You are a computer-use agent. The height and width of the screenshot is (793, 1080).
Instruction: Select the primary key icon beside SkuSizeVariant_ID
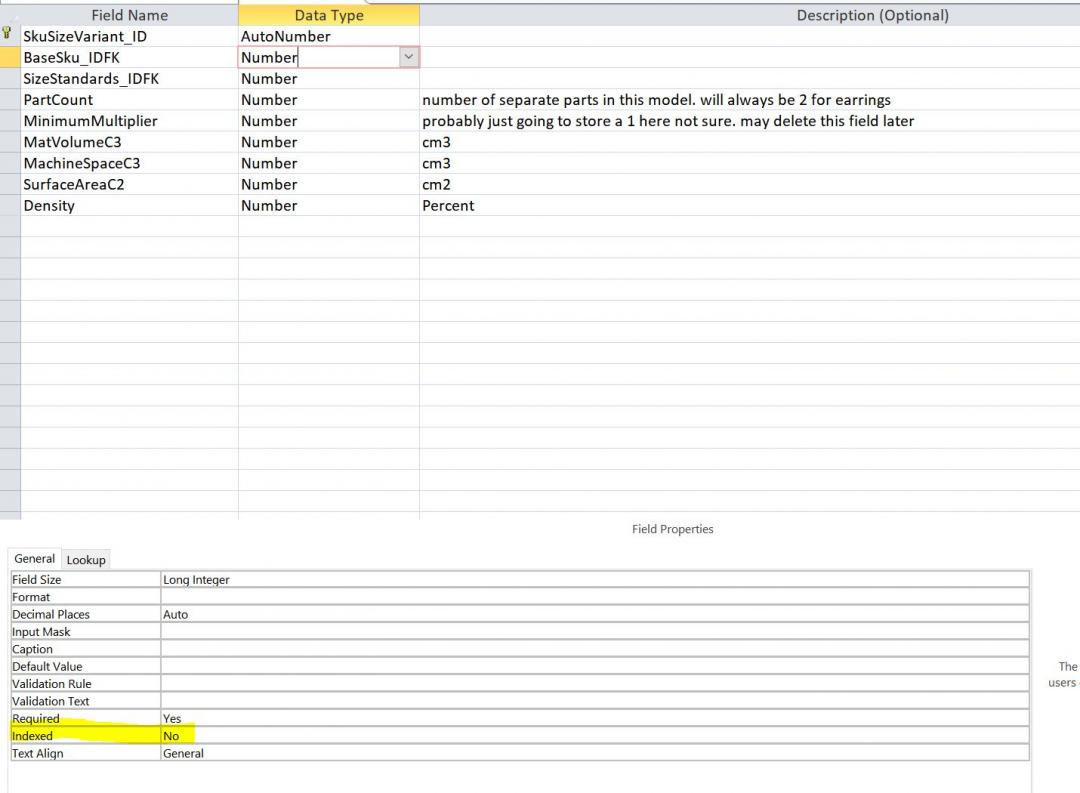point(7,32)
